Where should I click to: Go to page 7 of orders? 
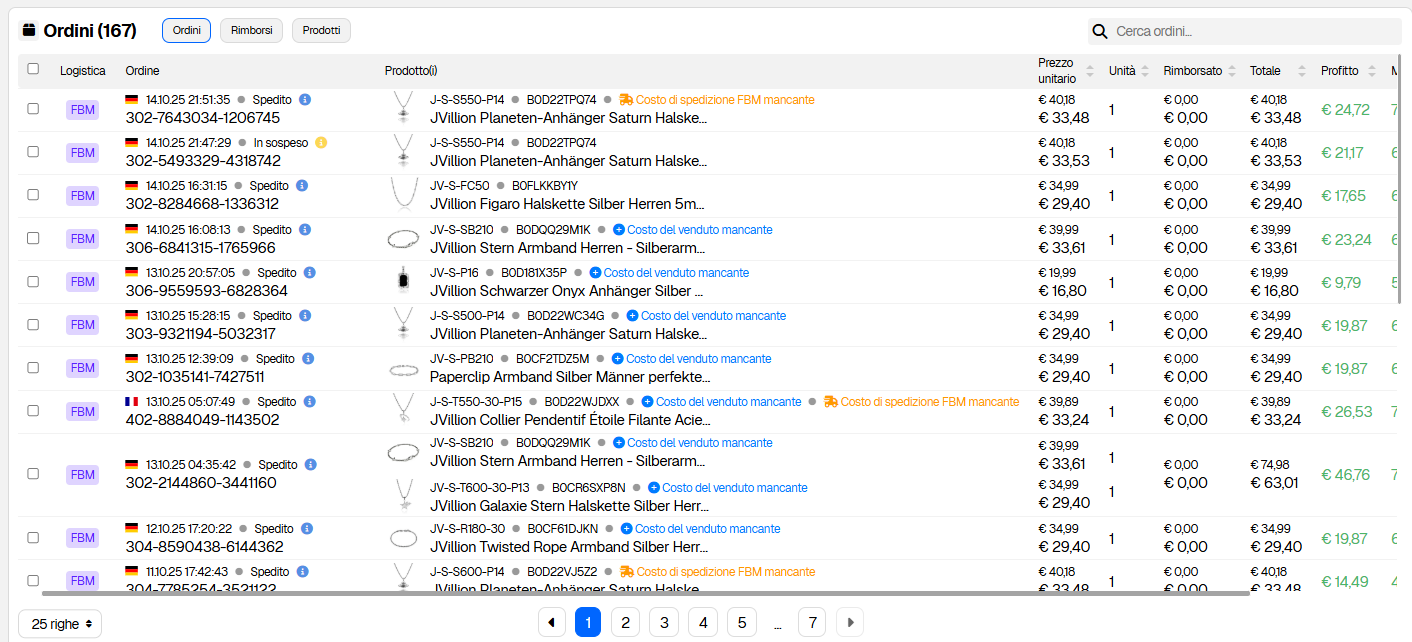[x=812, y=623]
